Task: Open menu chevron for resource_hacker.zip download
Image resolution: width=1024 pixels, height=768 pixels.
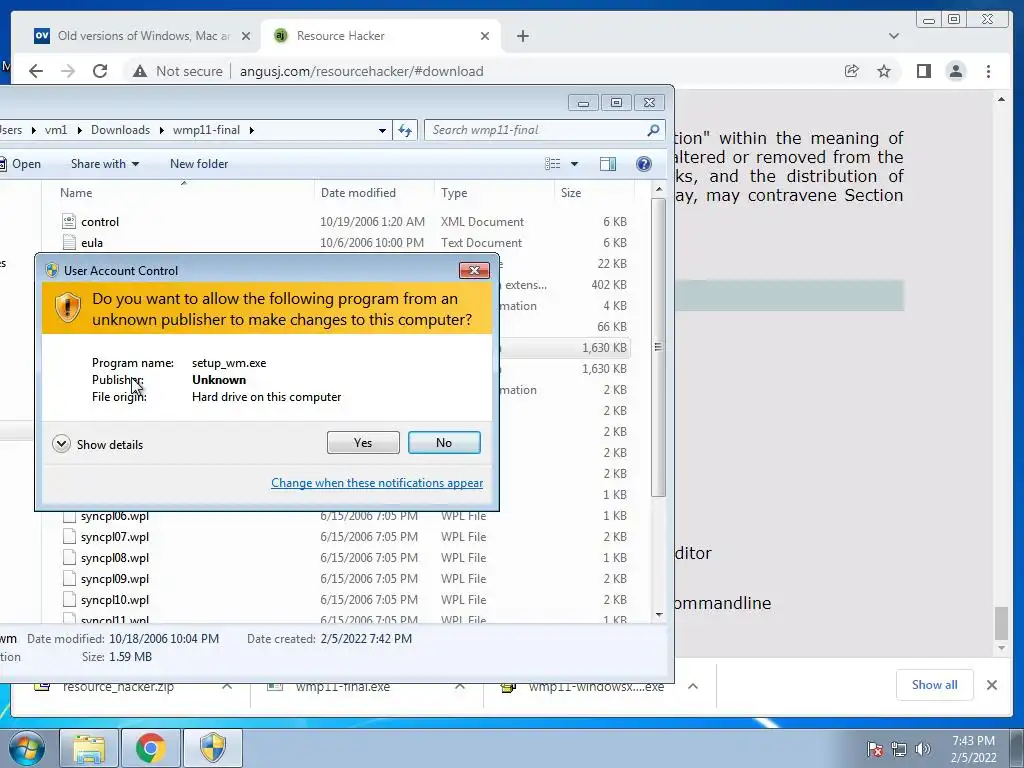Action: [x=227, y=686]
